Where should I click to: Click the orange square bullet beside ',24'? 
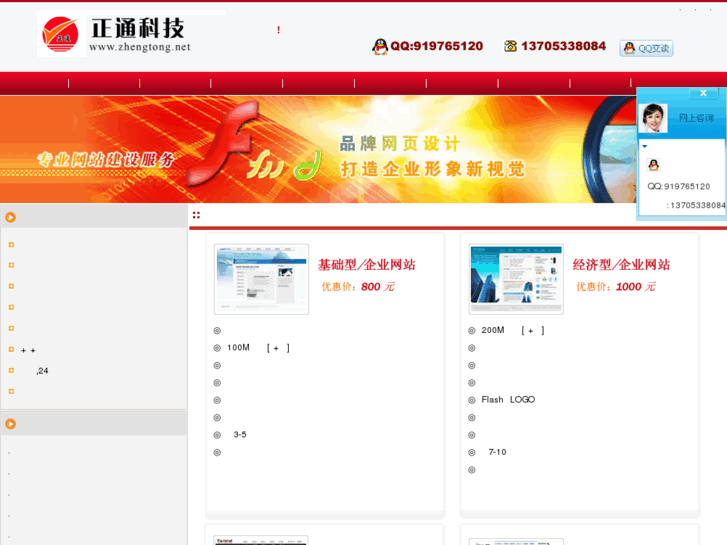(x=11, y=370)
